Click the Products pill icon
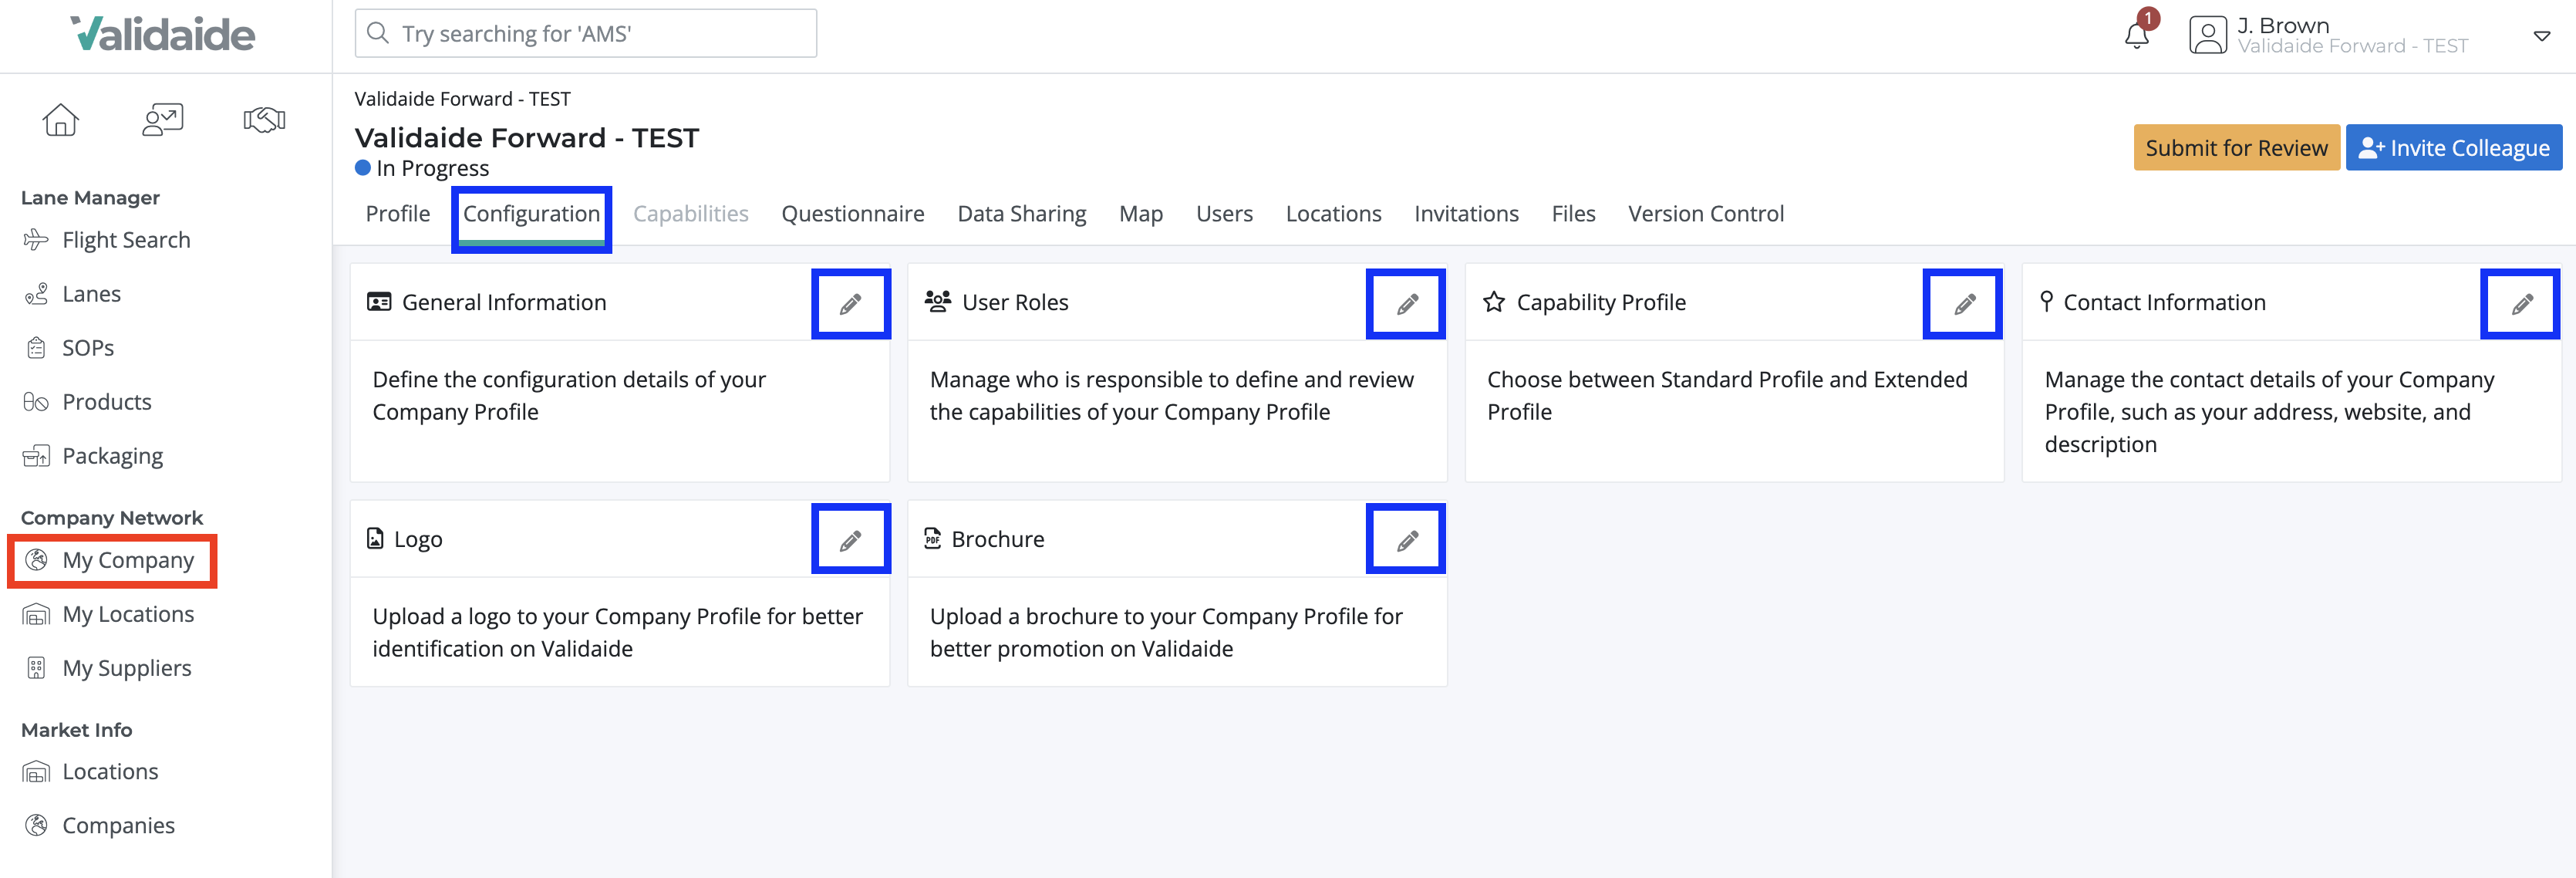This screenshot has width=2576, height=878. pyautogui.click(x=36, y=402)
